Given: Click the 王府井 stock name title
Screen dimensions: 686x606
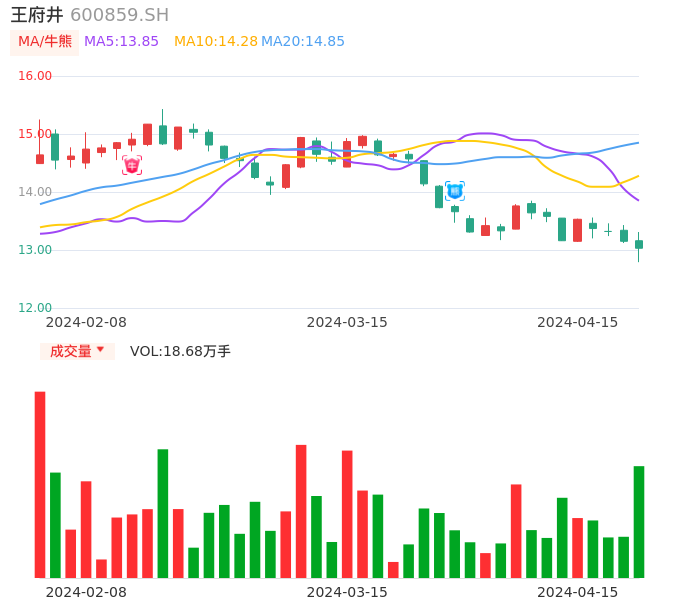Looking at the screenshot, I should coord(37,15).
